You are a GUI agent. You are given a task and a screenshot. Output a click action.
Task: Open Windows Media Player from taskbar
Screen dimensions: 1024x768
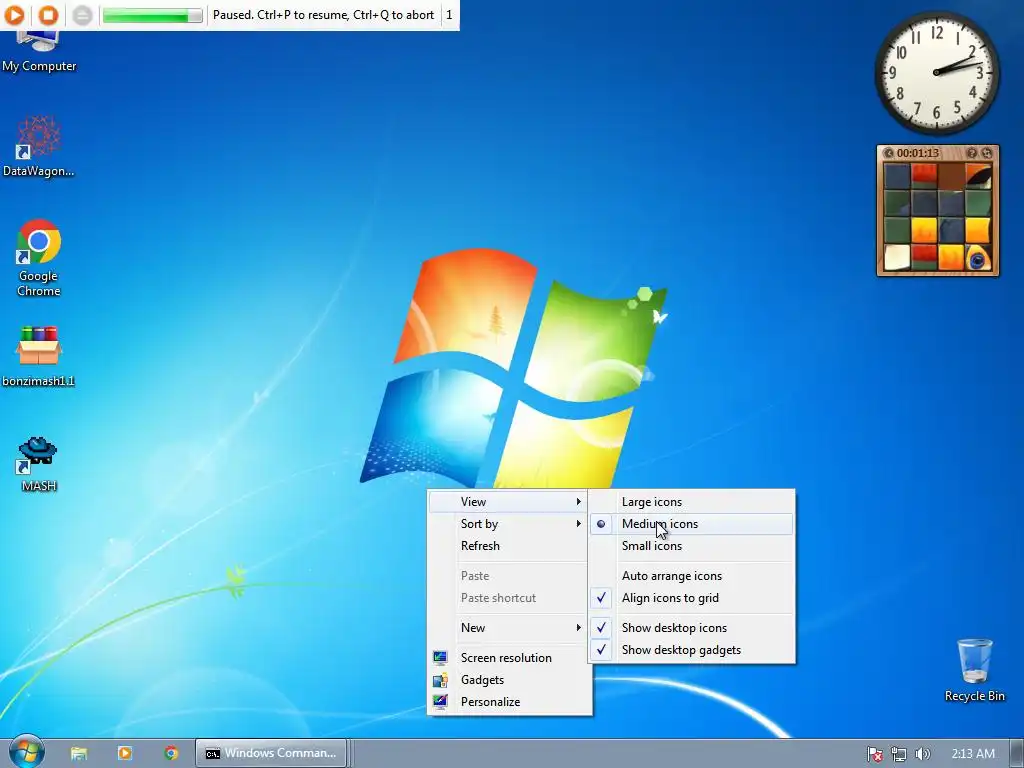click(125, 753)
